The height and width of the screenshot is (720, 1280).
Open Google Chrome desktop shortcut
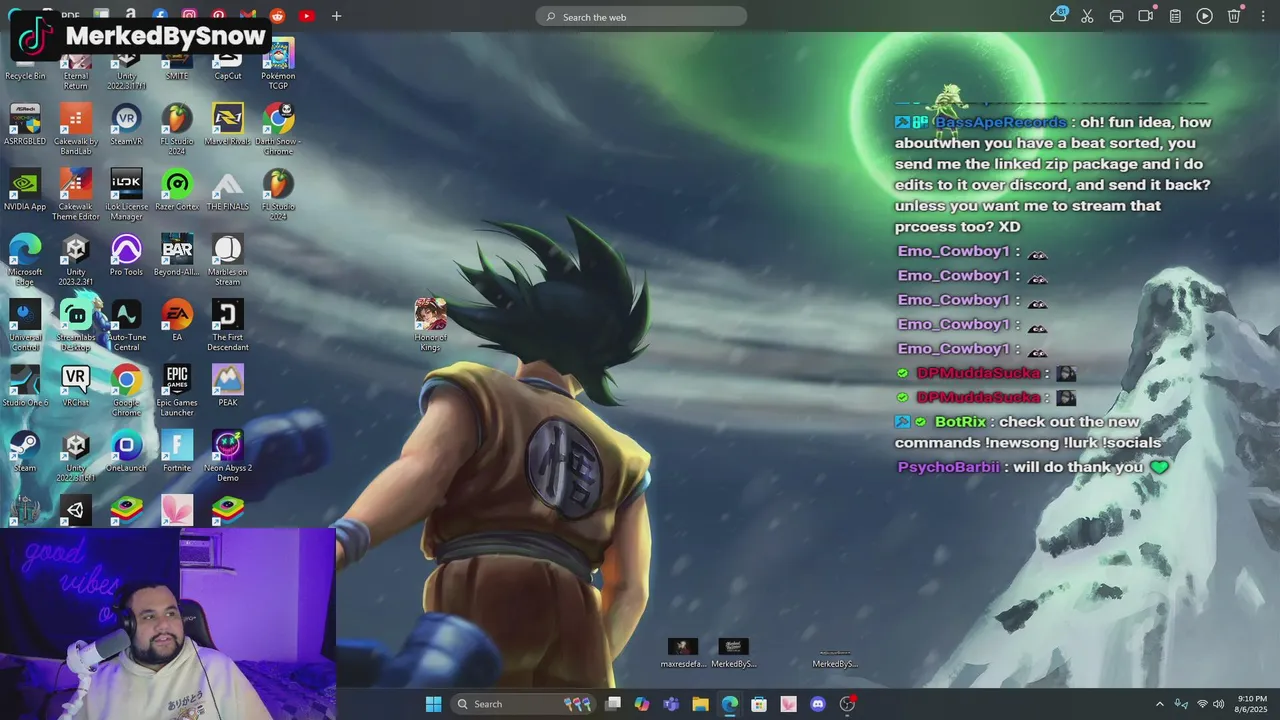tap(127, 390)
